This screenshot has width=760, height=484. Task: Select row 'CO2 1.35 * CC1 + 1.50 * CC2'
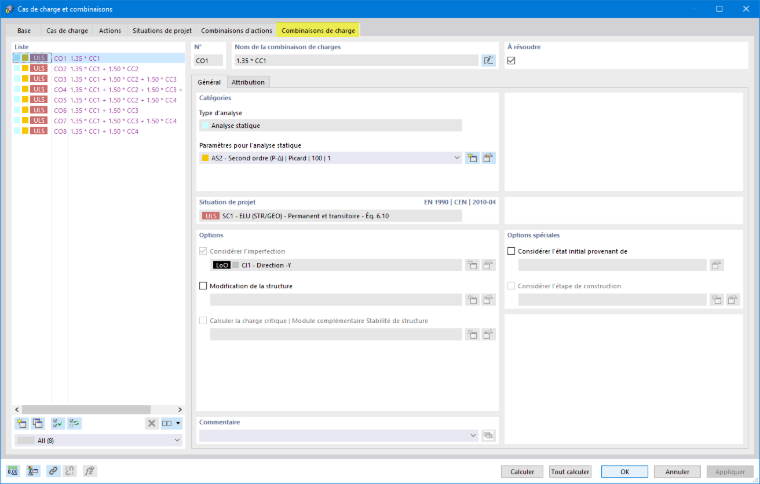(98, 69)
